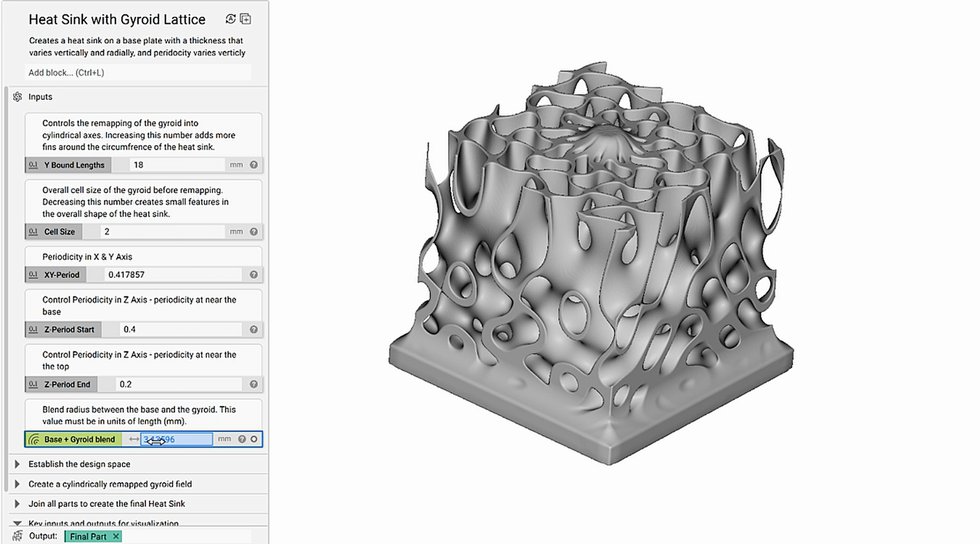Click the blend icon on Base + Gyroid blend
This screenshot has width=980, height=544.
click(34, 440)
